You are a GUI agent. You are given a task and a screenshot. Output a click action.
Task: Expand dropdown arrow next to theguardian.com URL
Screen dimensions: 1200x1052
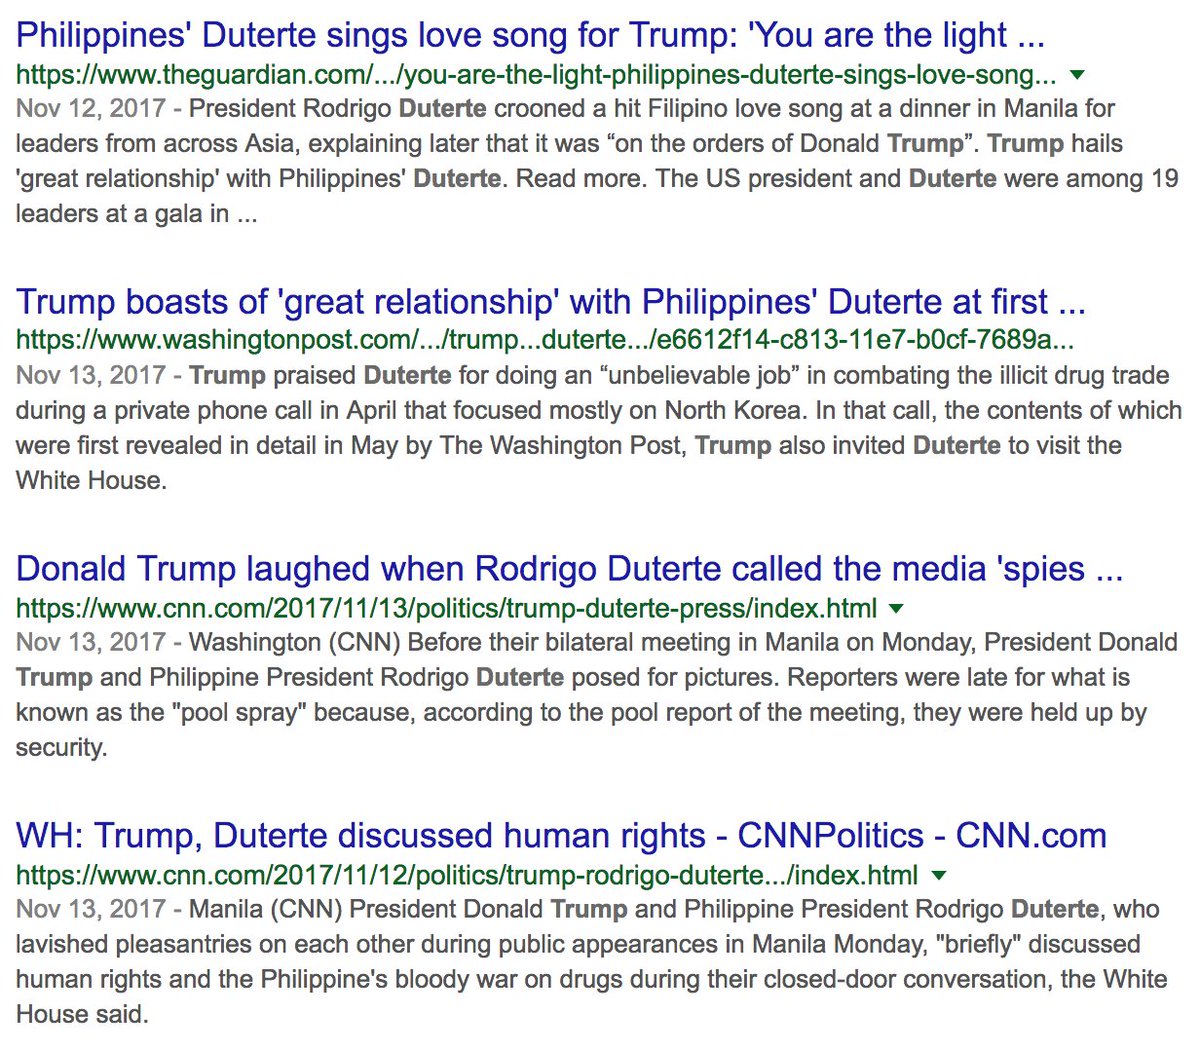point(1077,75)
